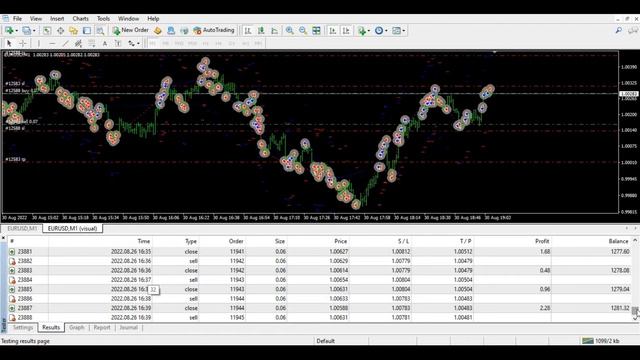The width and height of the screenshot is (640, 360).
Task: Switch to the tester Report tab
Action: pos(102,327)
